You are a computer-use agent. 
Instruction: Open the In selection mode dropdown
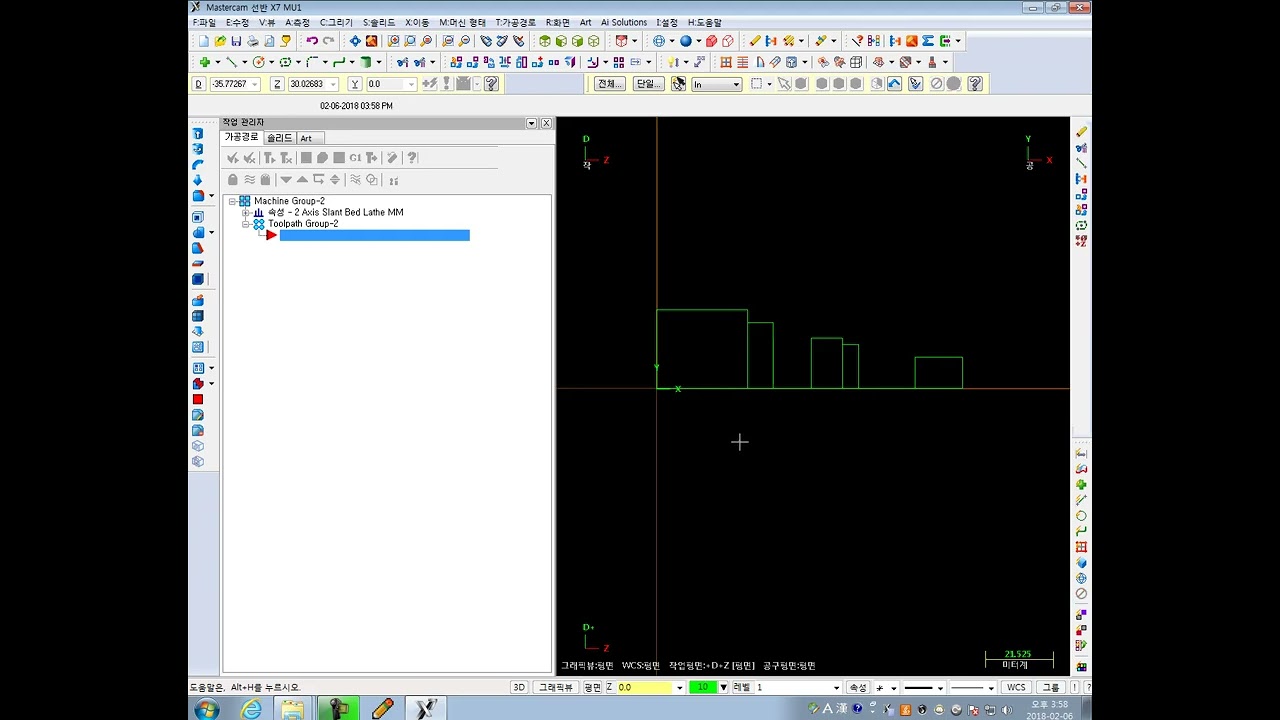tap(736, 84)
